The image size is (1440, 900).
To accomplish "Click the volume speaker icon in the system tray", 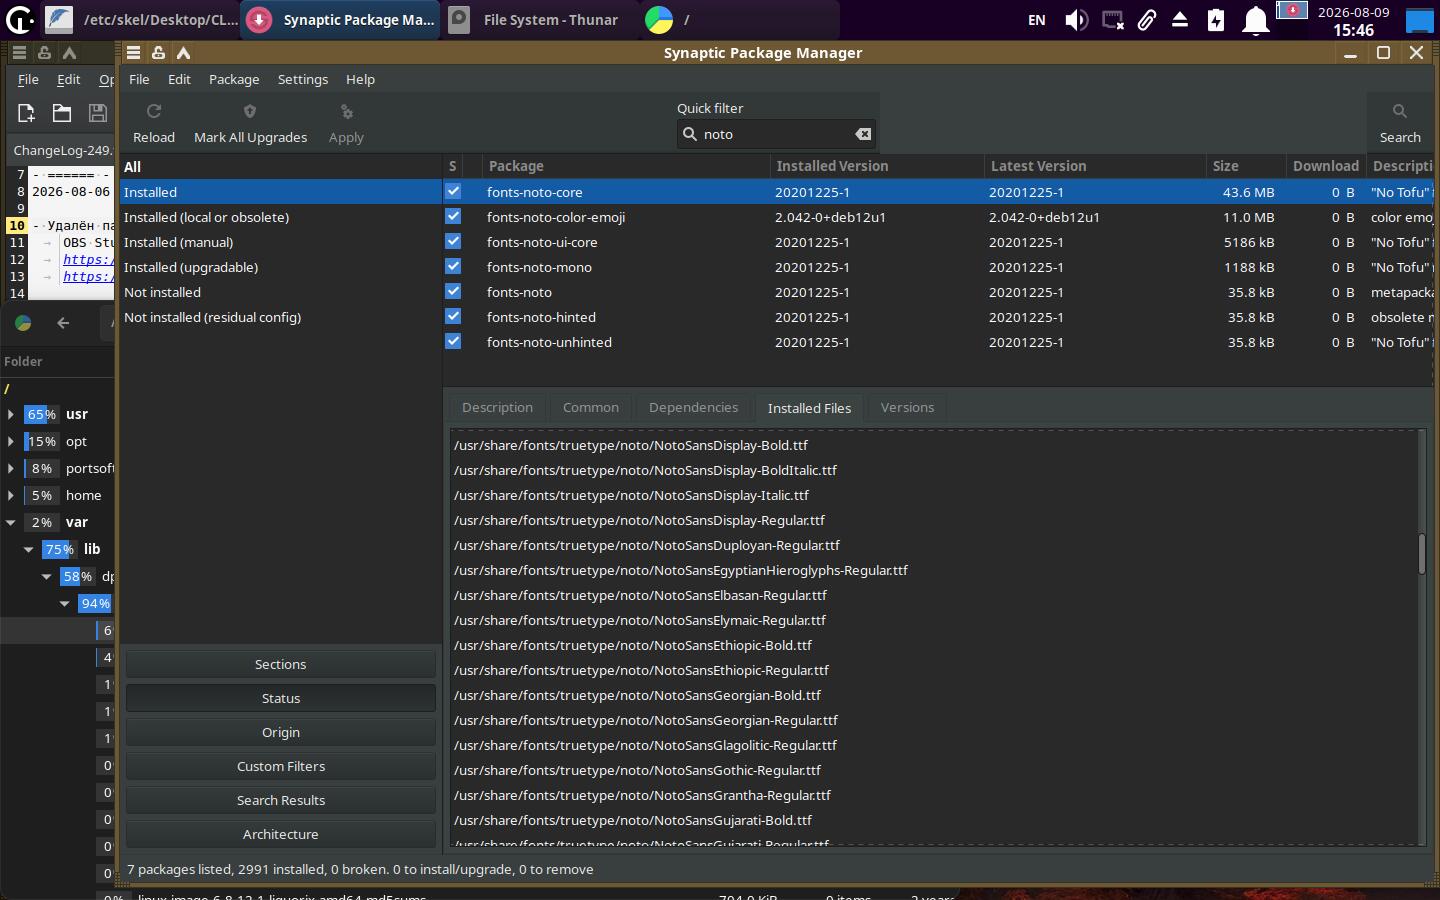I will pyautogui.click(x=1076, y=20).
